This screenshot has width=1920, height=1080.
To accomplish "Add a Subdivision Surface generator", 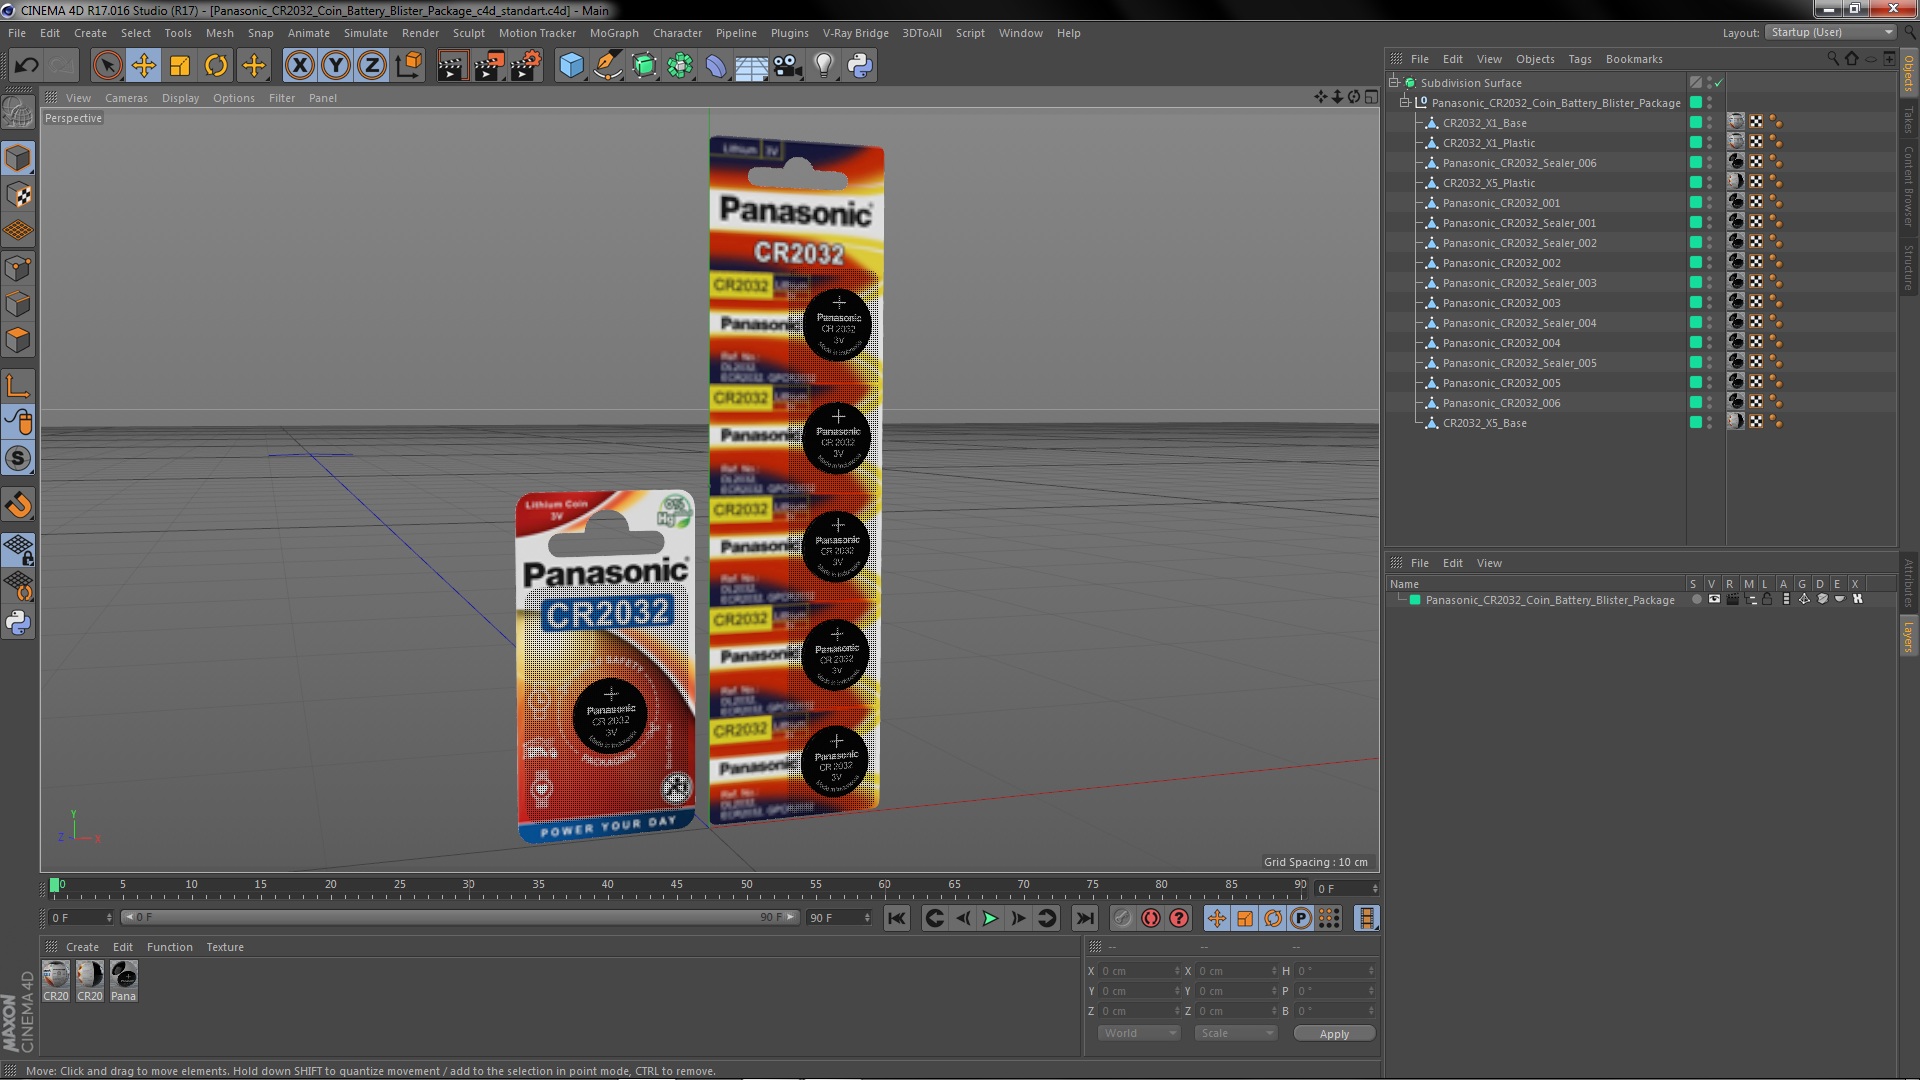I will click(644, 66).
